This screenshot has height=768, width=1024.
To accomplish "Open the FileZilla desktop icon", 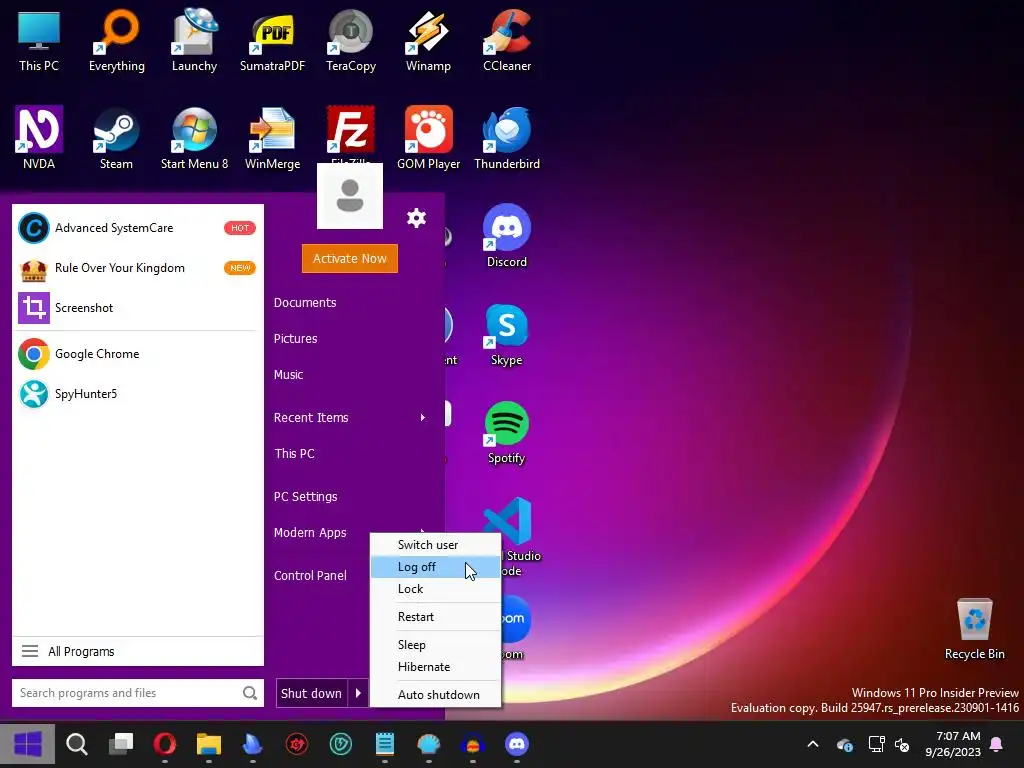I will (351, 133).
